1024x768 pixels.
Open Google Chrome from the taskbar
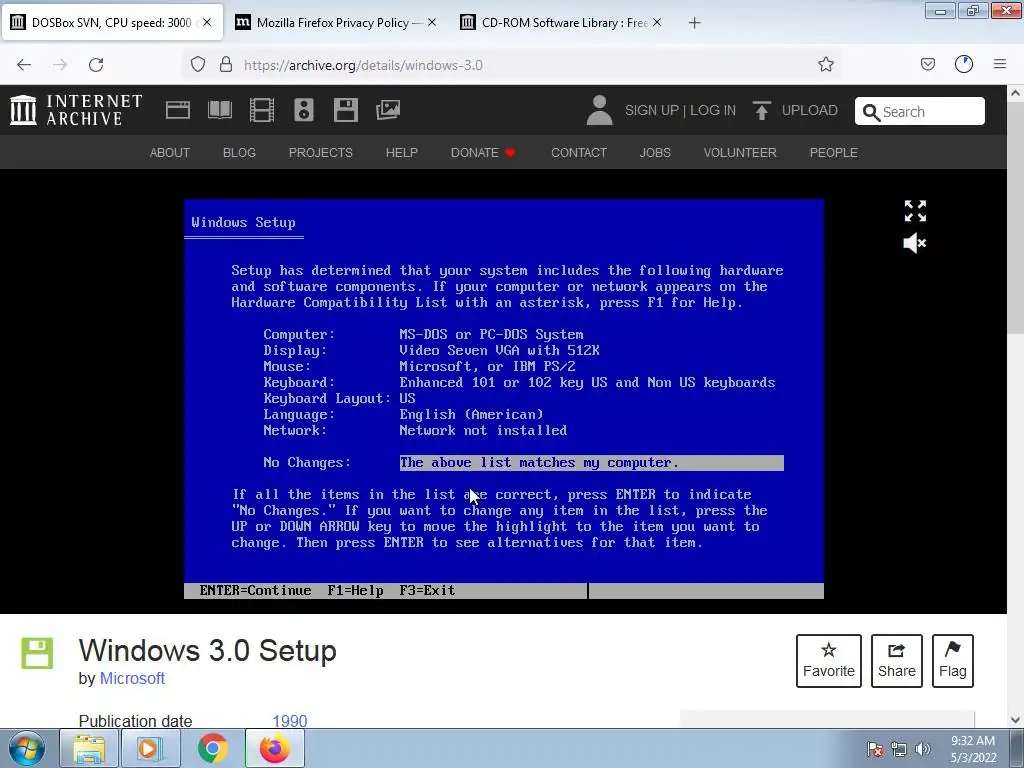(212, 748)
